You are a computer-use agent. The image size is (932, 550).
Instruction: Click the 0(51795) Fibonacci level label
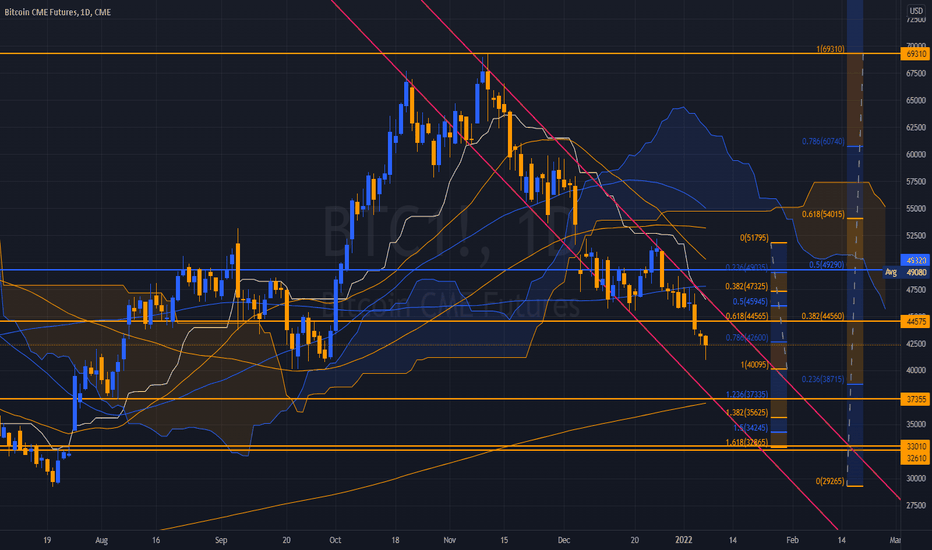click(x=754, y=238)
